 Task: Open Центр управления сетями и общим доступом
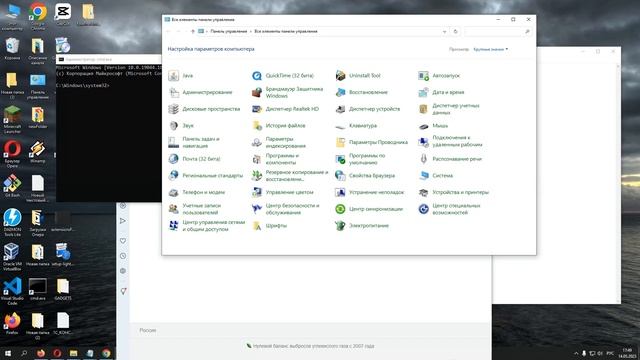(207, 226)
